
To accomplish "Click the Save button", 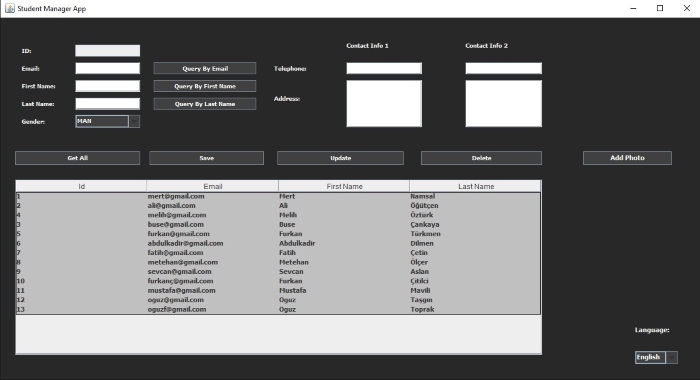I will coord(207,158).
